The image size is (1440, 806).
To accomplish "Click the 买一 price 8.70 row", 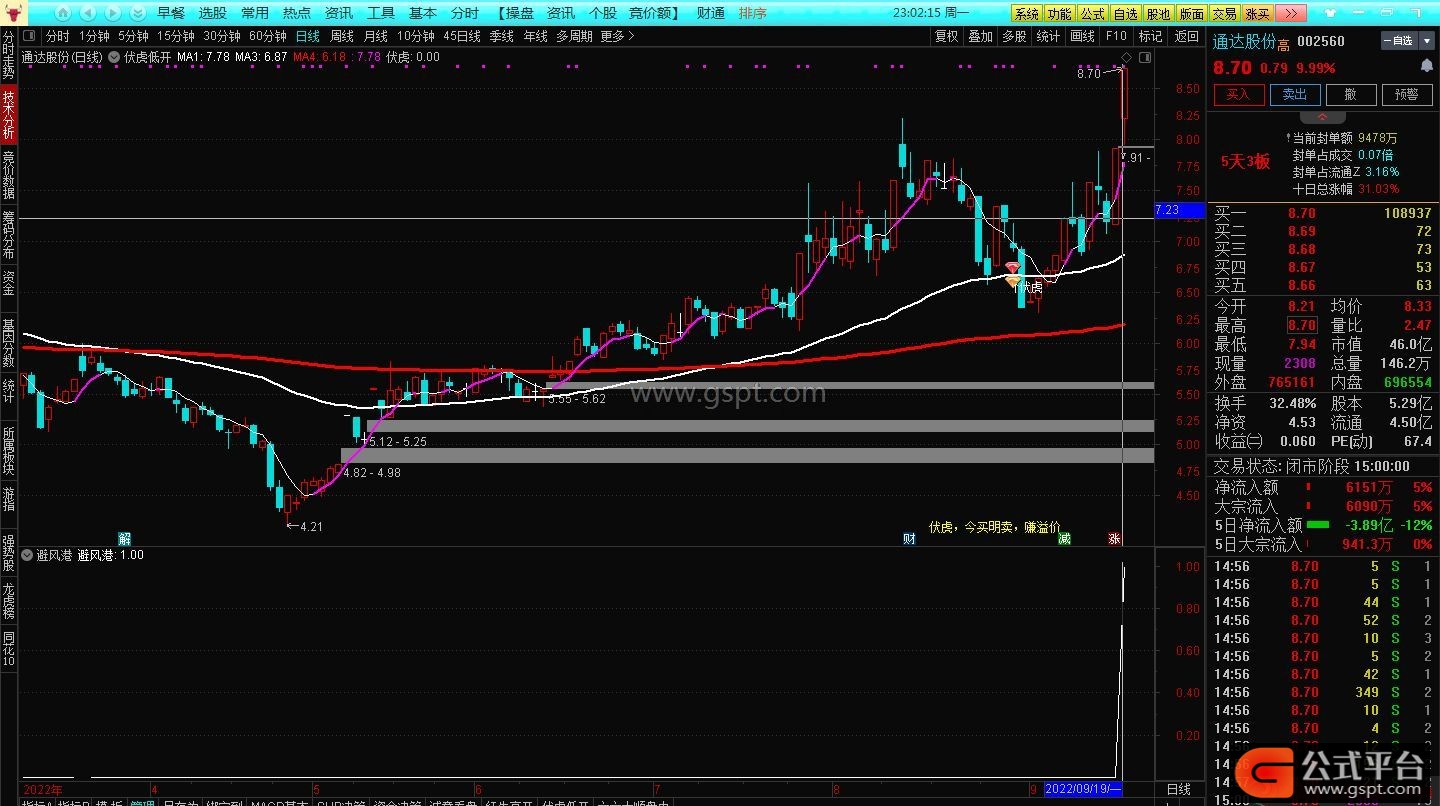I will 1322,213.
